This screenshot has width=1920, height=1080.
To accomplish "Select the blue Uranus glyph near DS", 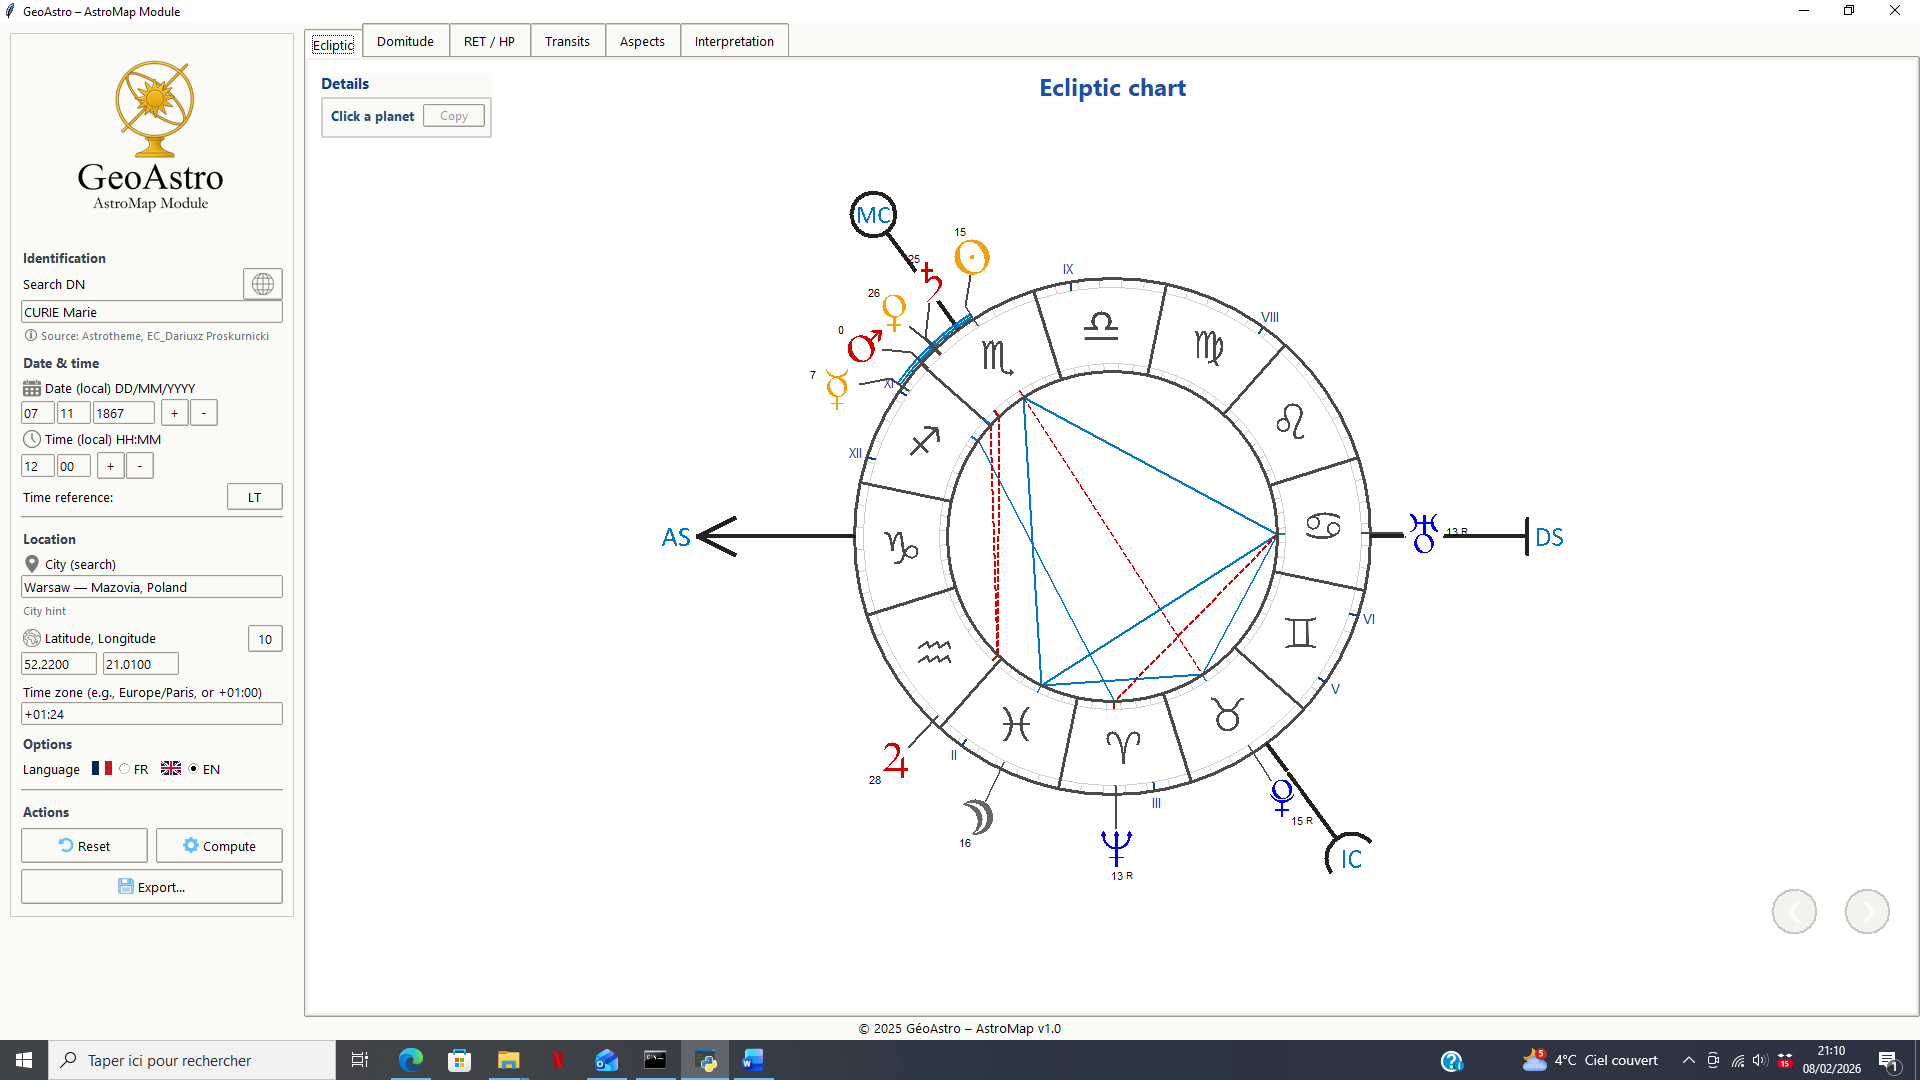I will (x=1423, y=533).
